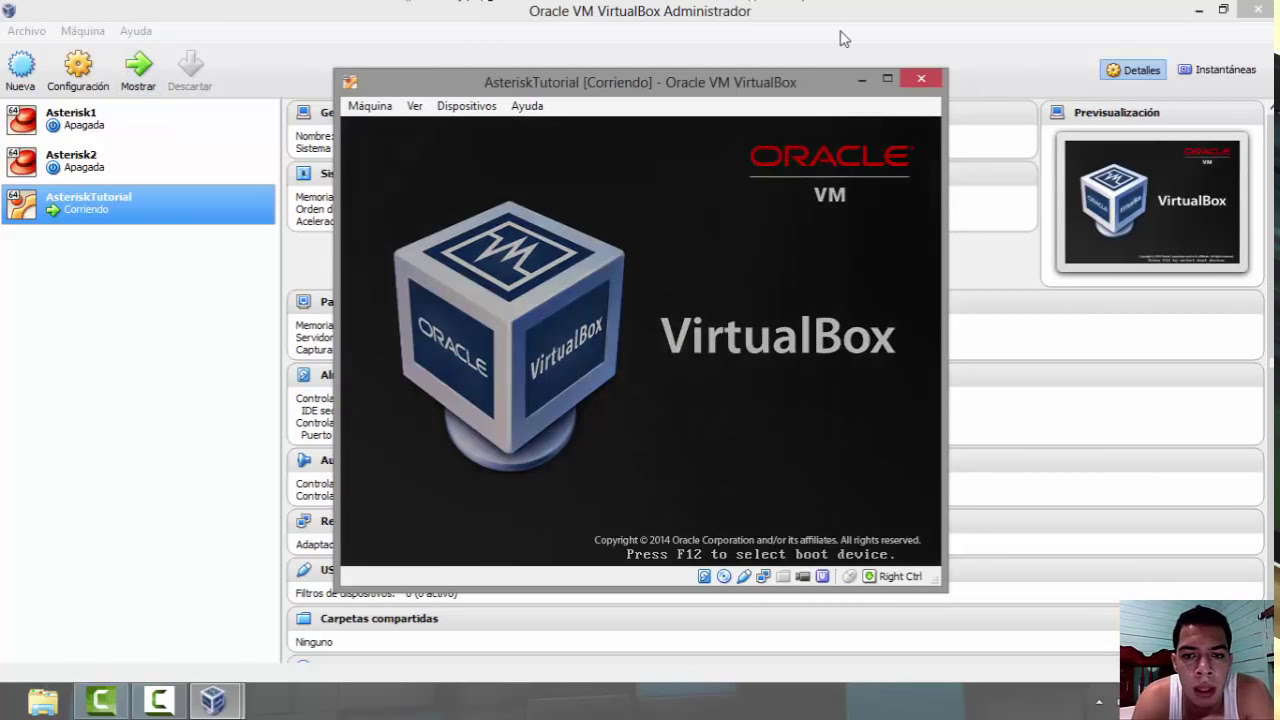
Task: Click the general section icon
Action: point(304,113)
